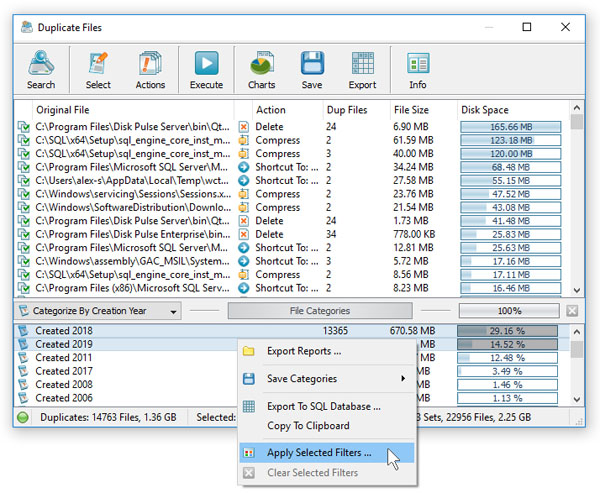The width and height of the screenshot is (600, 493).
Task: Select the Created 2019 category row
Action: click(293, 344)
